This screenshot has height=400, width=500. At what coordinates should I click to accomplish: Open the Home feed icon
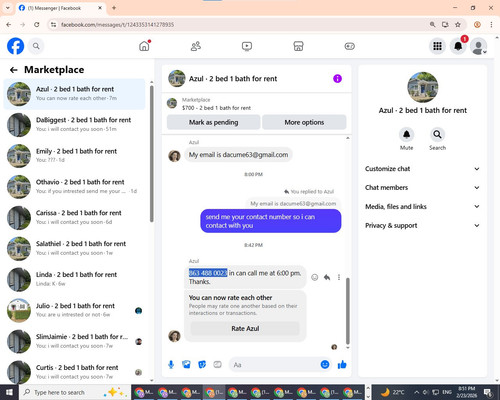[144, 46]
